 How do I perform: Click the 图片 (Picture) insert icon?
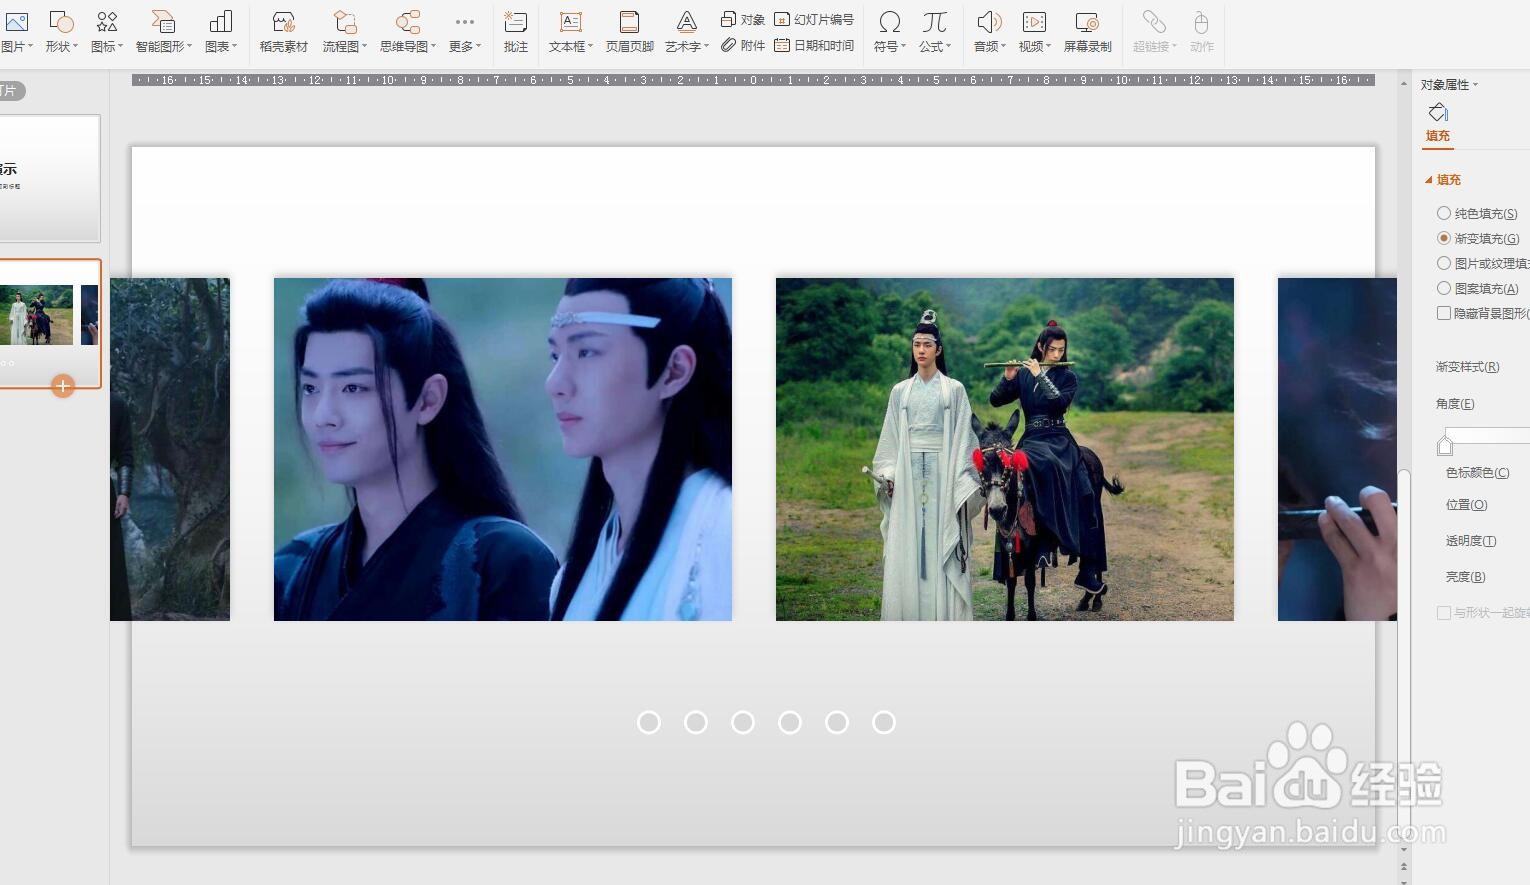pos(15,23)
